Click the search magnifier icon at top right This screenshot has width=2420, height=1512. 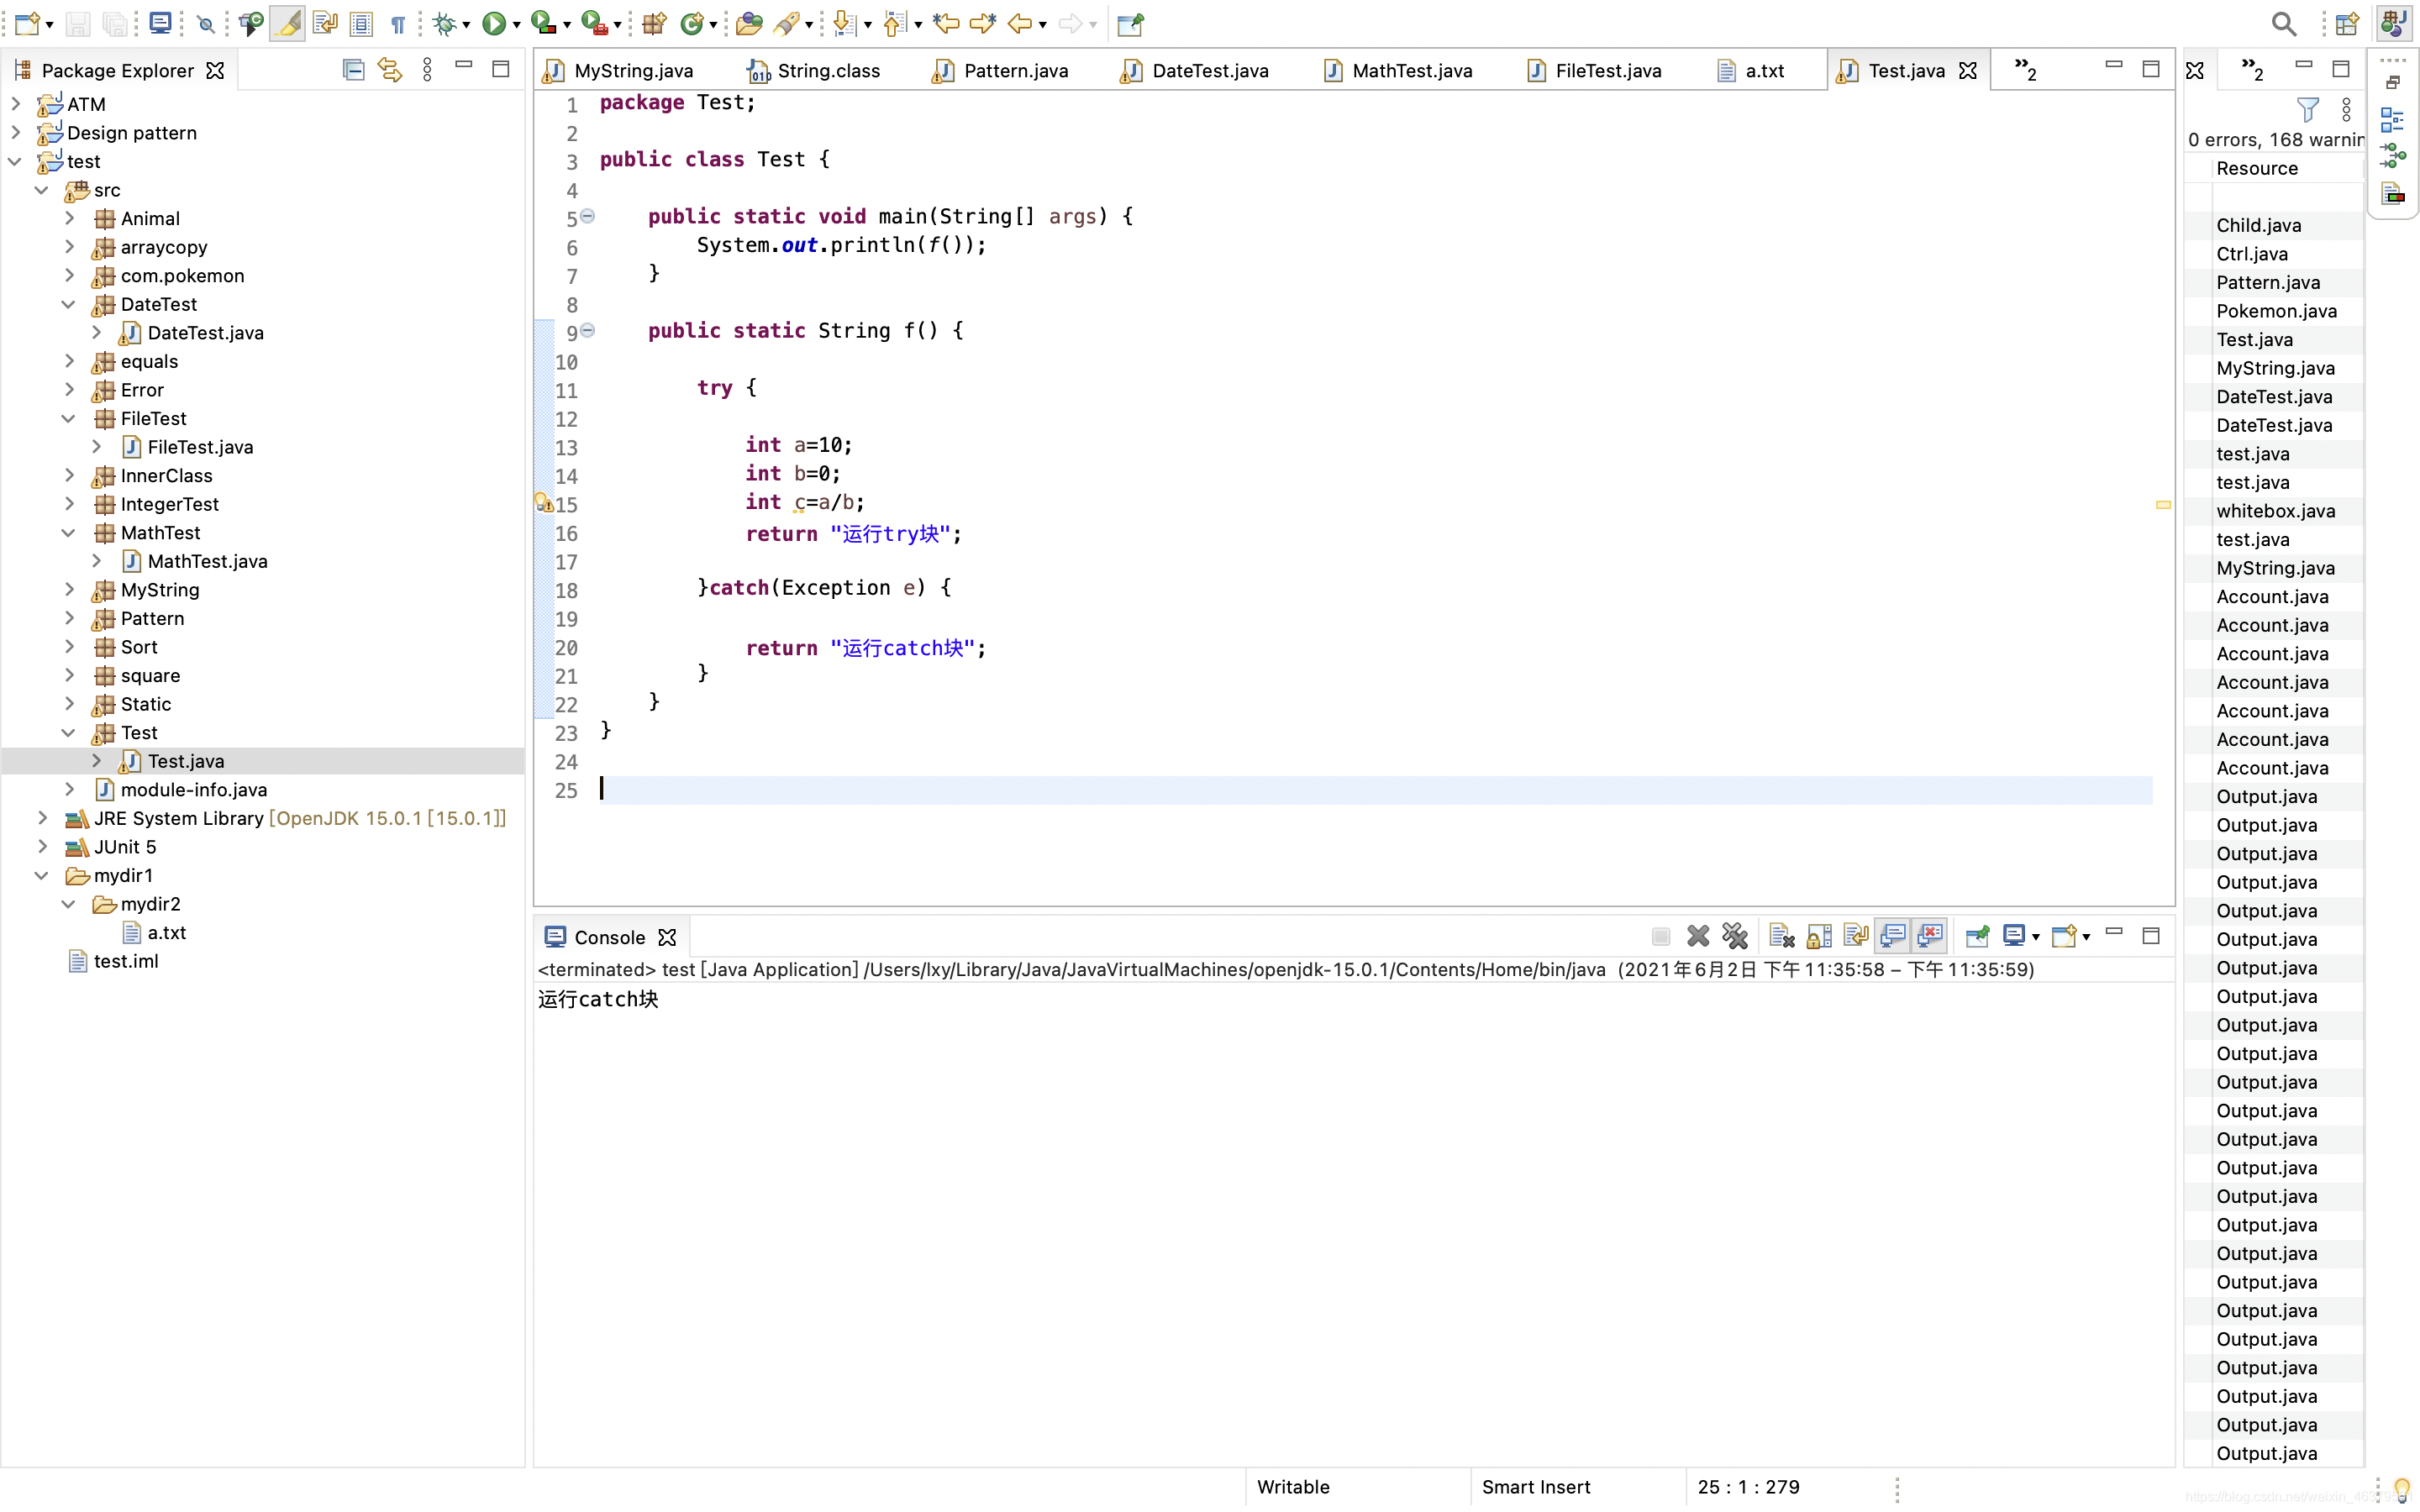[x=2283, y=23]
